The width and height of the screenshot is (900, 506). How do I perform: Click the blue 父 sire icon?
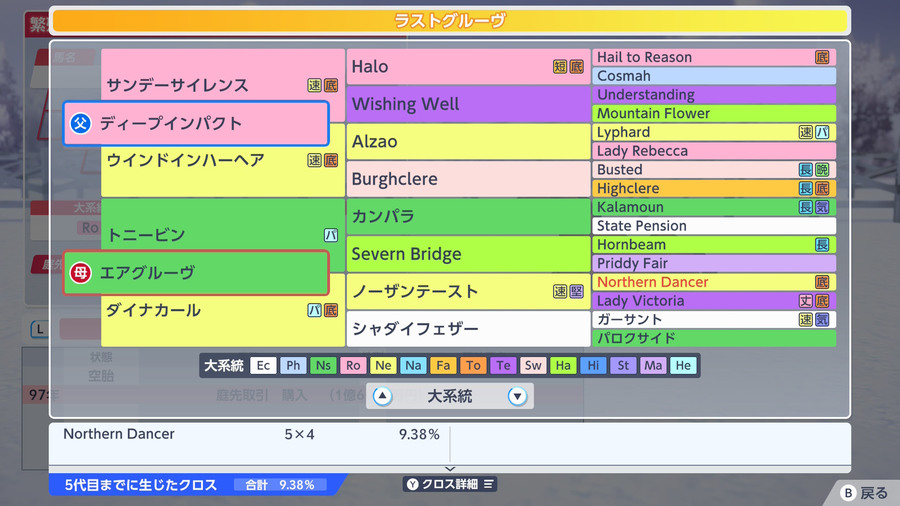point(80,123)
